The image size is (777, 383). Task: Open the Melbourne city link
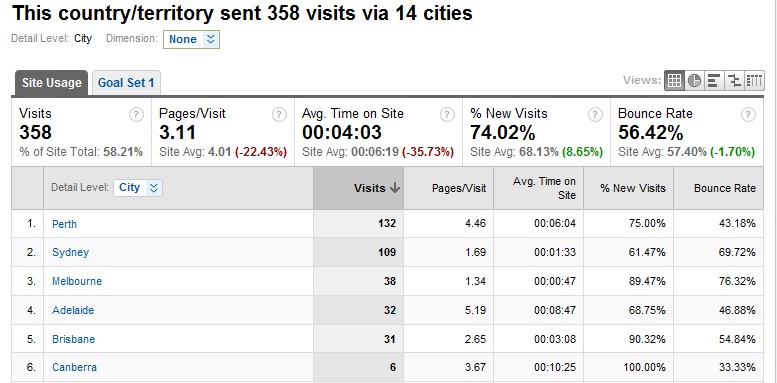coord(77,281)
